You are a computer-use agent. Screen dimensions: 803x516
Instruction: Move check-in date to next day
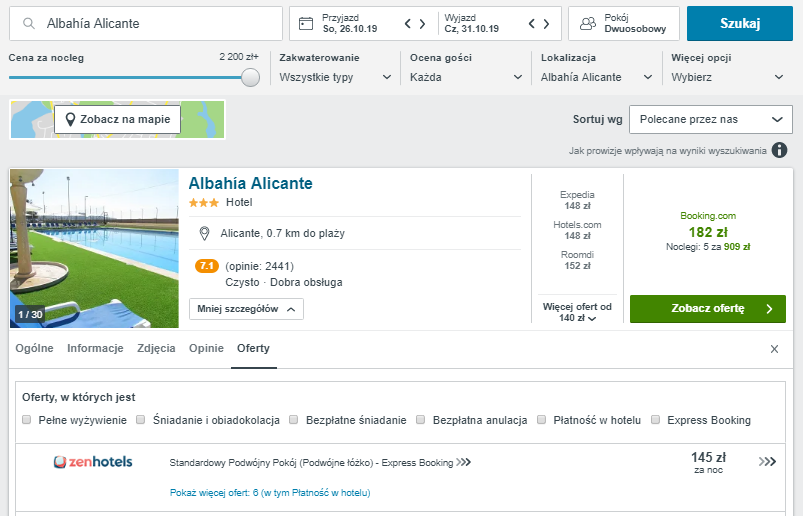pyautogui.click(x=422, y=24)
